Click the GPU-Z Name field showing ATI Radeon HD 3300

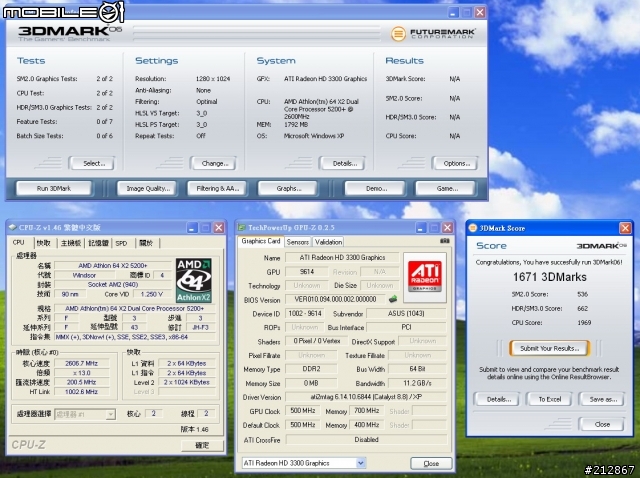pyautogui.click(x=342, y=258)
